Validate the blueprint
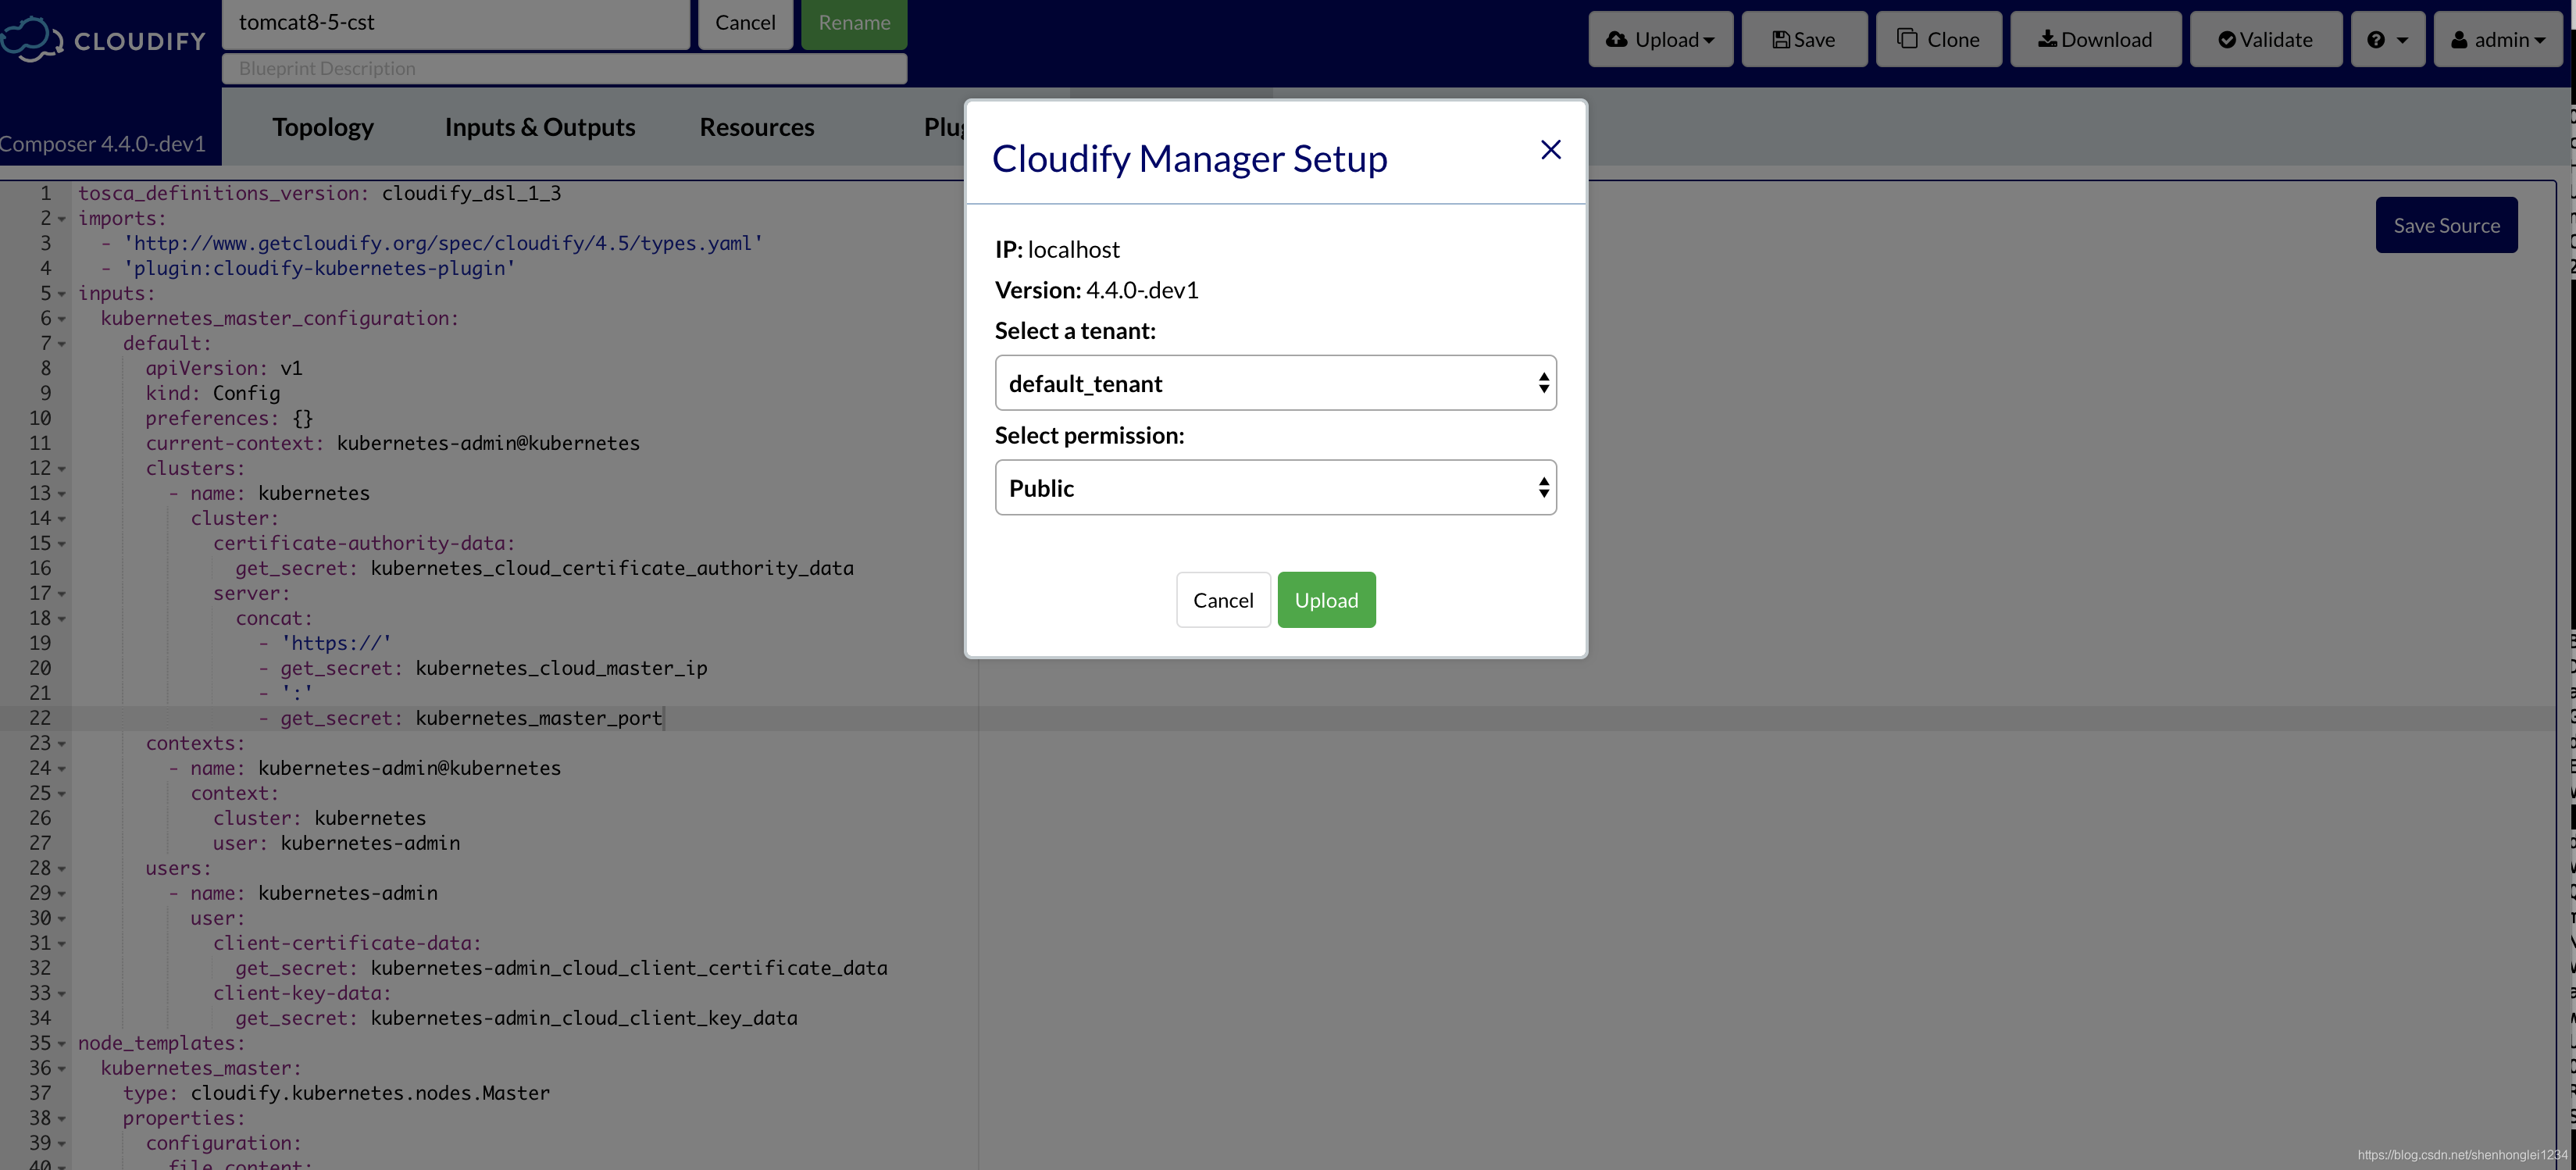The image size is (2576, 1170). (x=2265, y=39)
